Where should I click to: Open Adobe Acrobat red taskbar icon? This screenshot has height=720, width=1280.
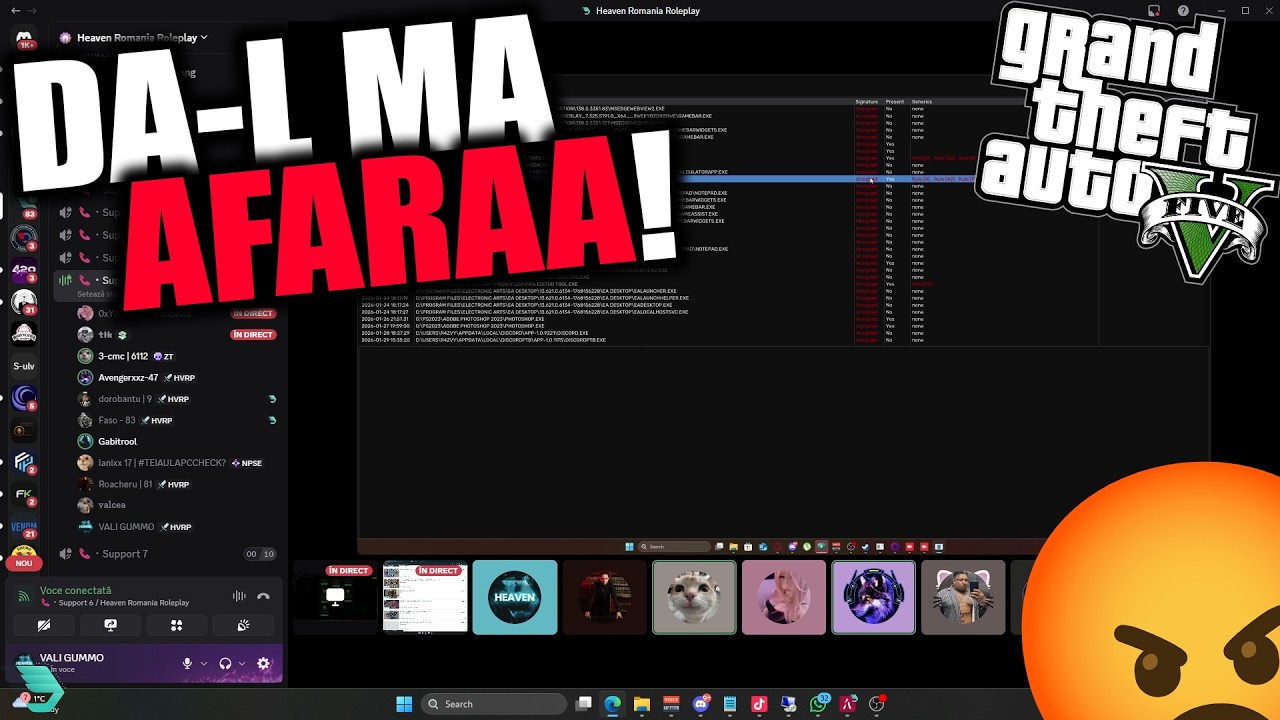(848, 704)
